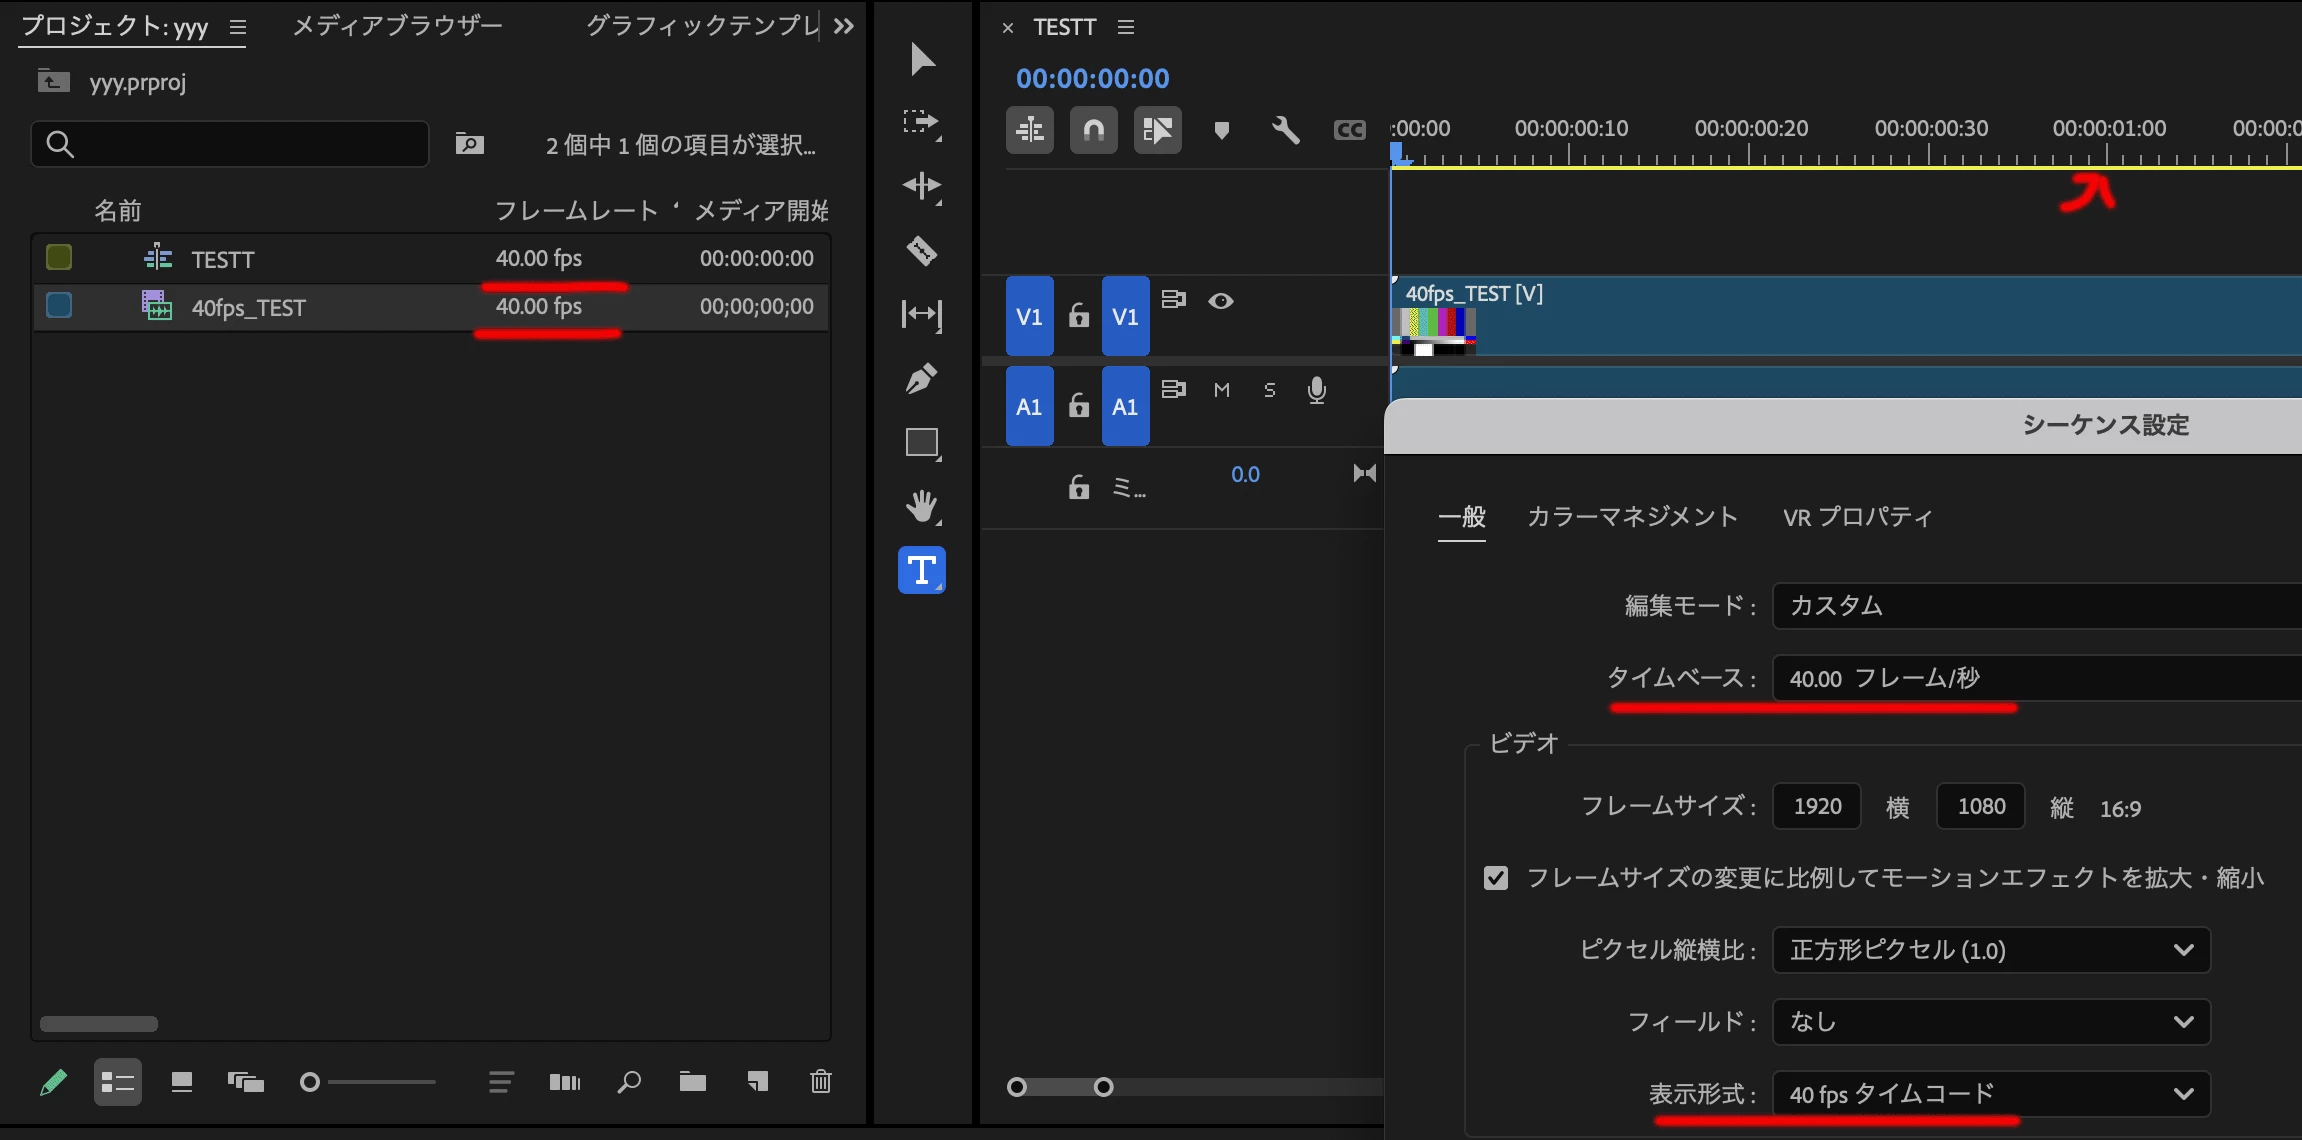The width and height of the screenshot is (2302, 1140).
Task: Select the Ripple Edit tool
Action: click(x=921, y=186)
